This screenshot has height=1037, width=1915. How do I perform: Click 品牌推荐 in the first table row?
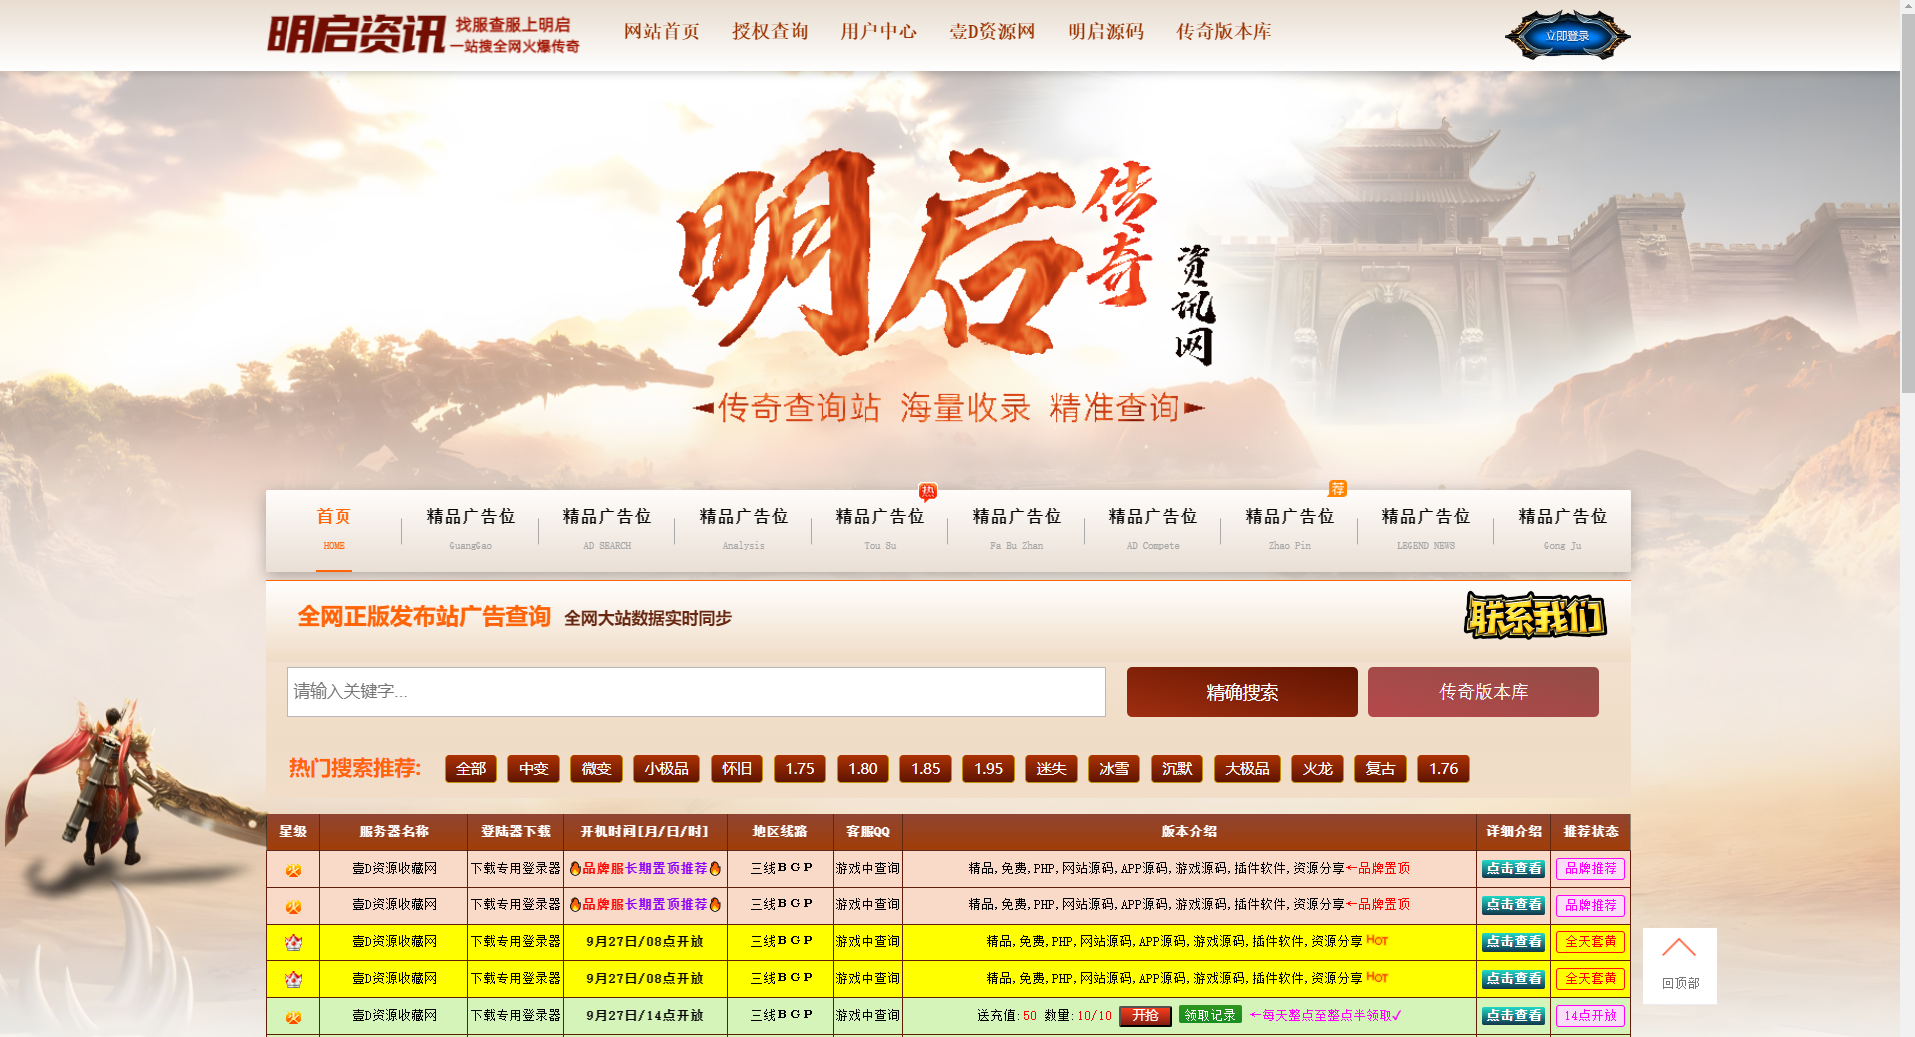(1590, 869)
